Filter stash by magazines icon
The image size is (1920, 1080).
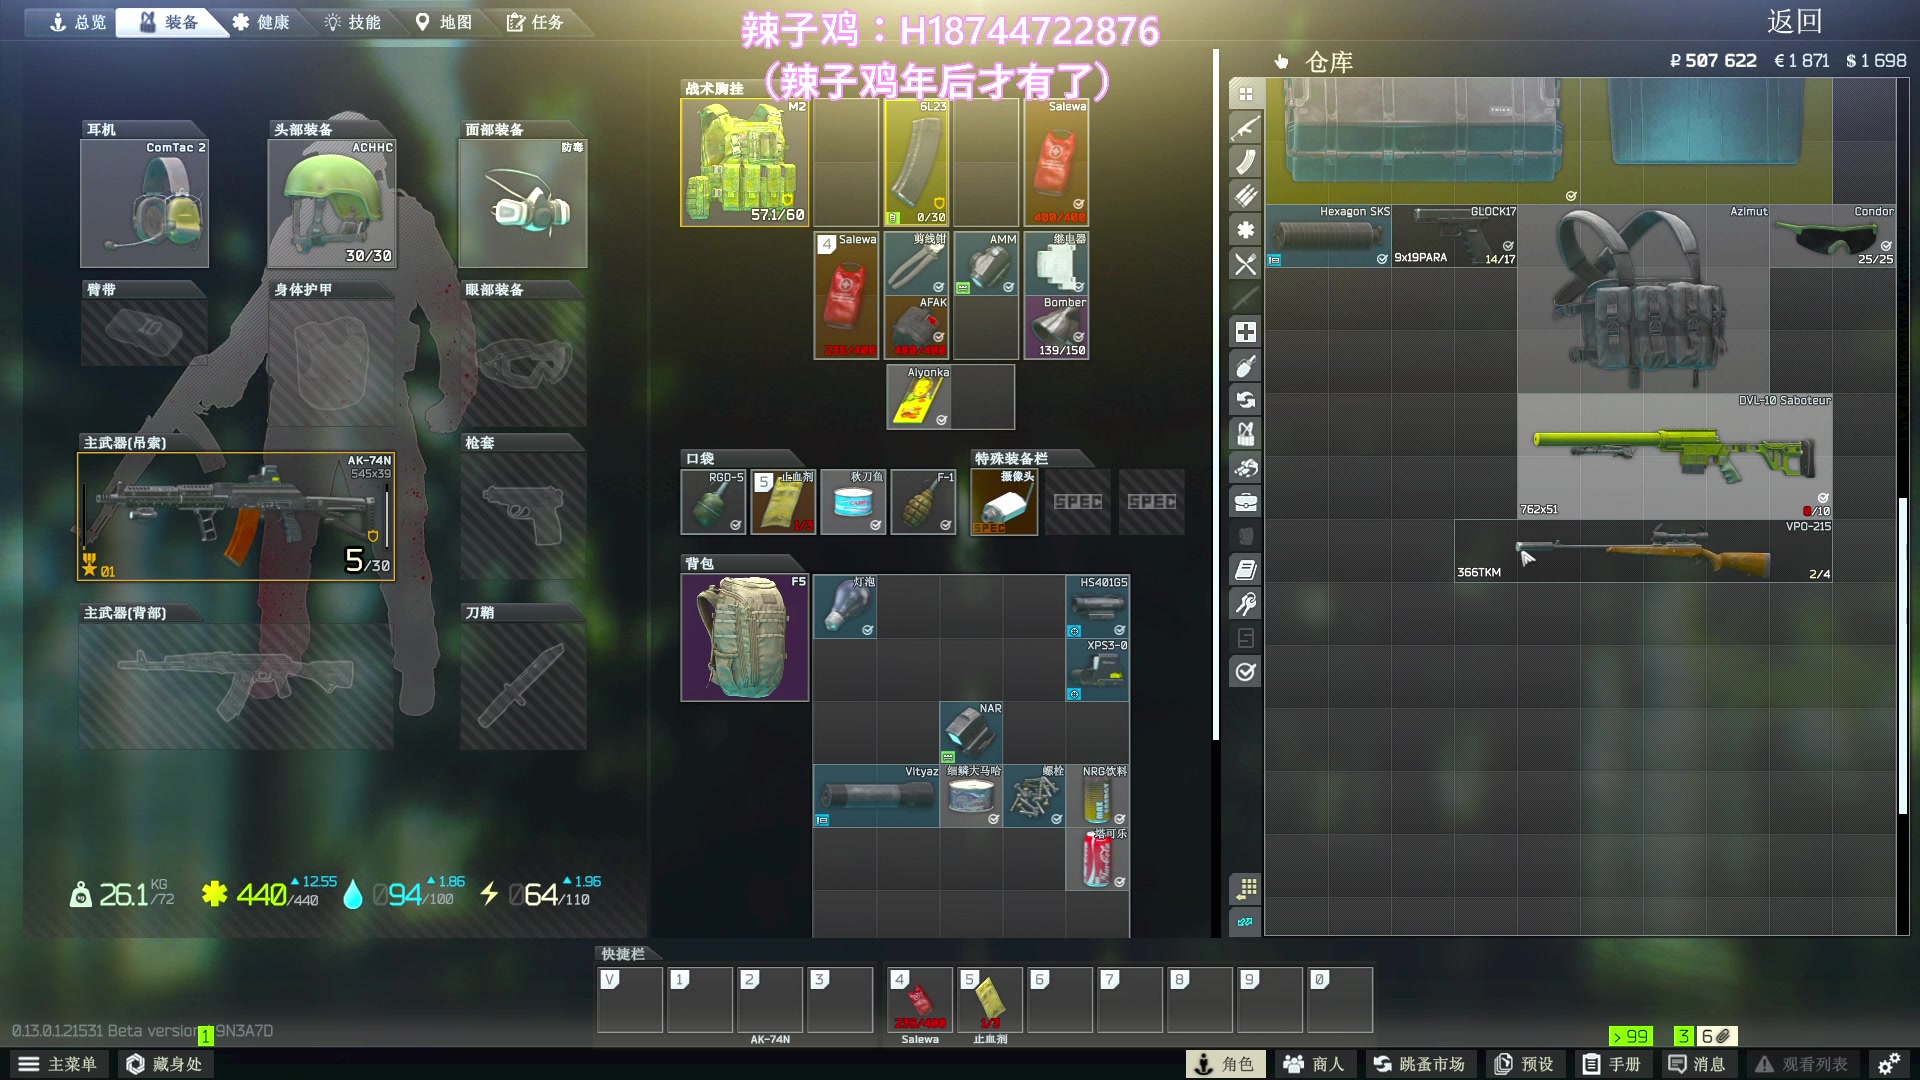click(1246, 162)
